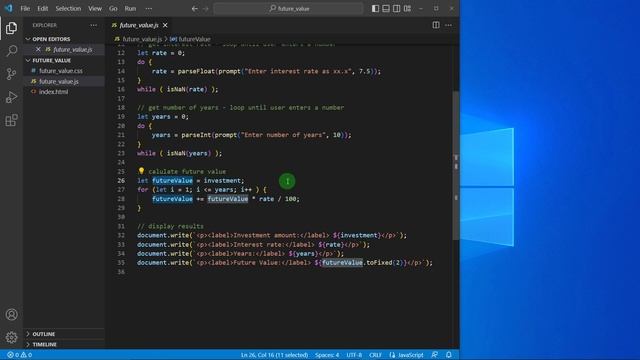Click the feedback icon in status bar
This screenshot has width=640, height=360.
click(x=435, y=355)
